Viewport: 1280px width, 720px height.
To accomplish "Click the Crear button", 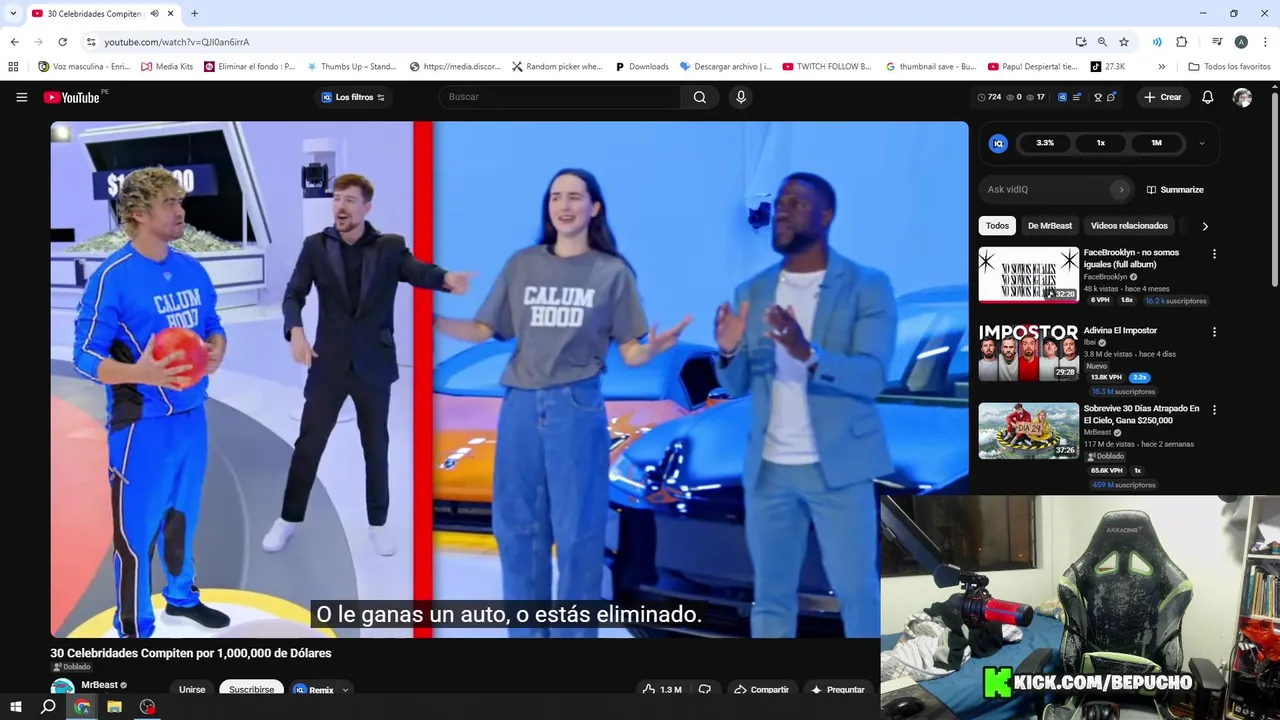I will [x=1163, y=97].
